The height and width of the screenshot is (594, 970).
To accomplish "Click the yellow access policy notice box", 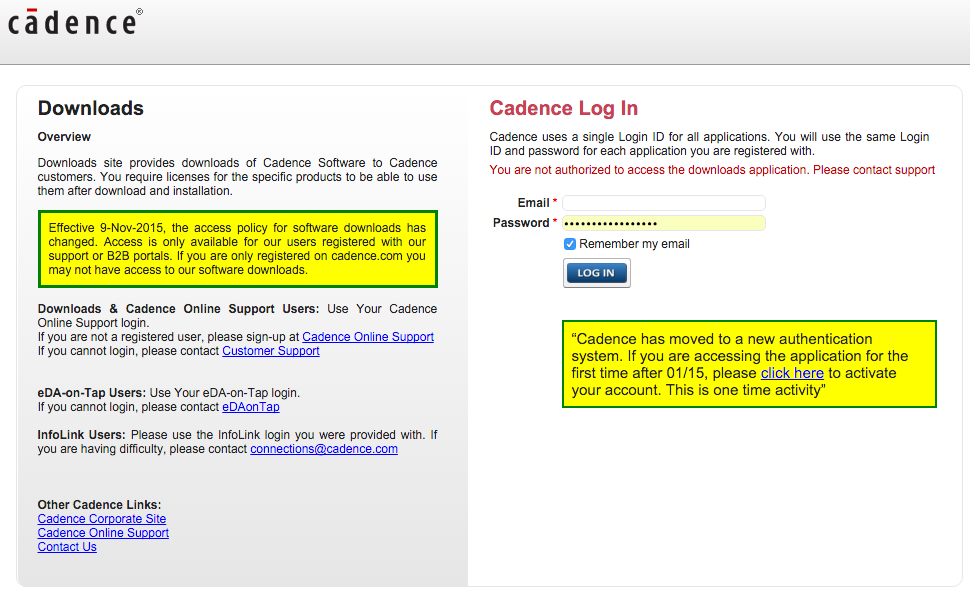I will tap(238, 249).
